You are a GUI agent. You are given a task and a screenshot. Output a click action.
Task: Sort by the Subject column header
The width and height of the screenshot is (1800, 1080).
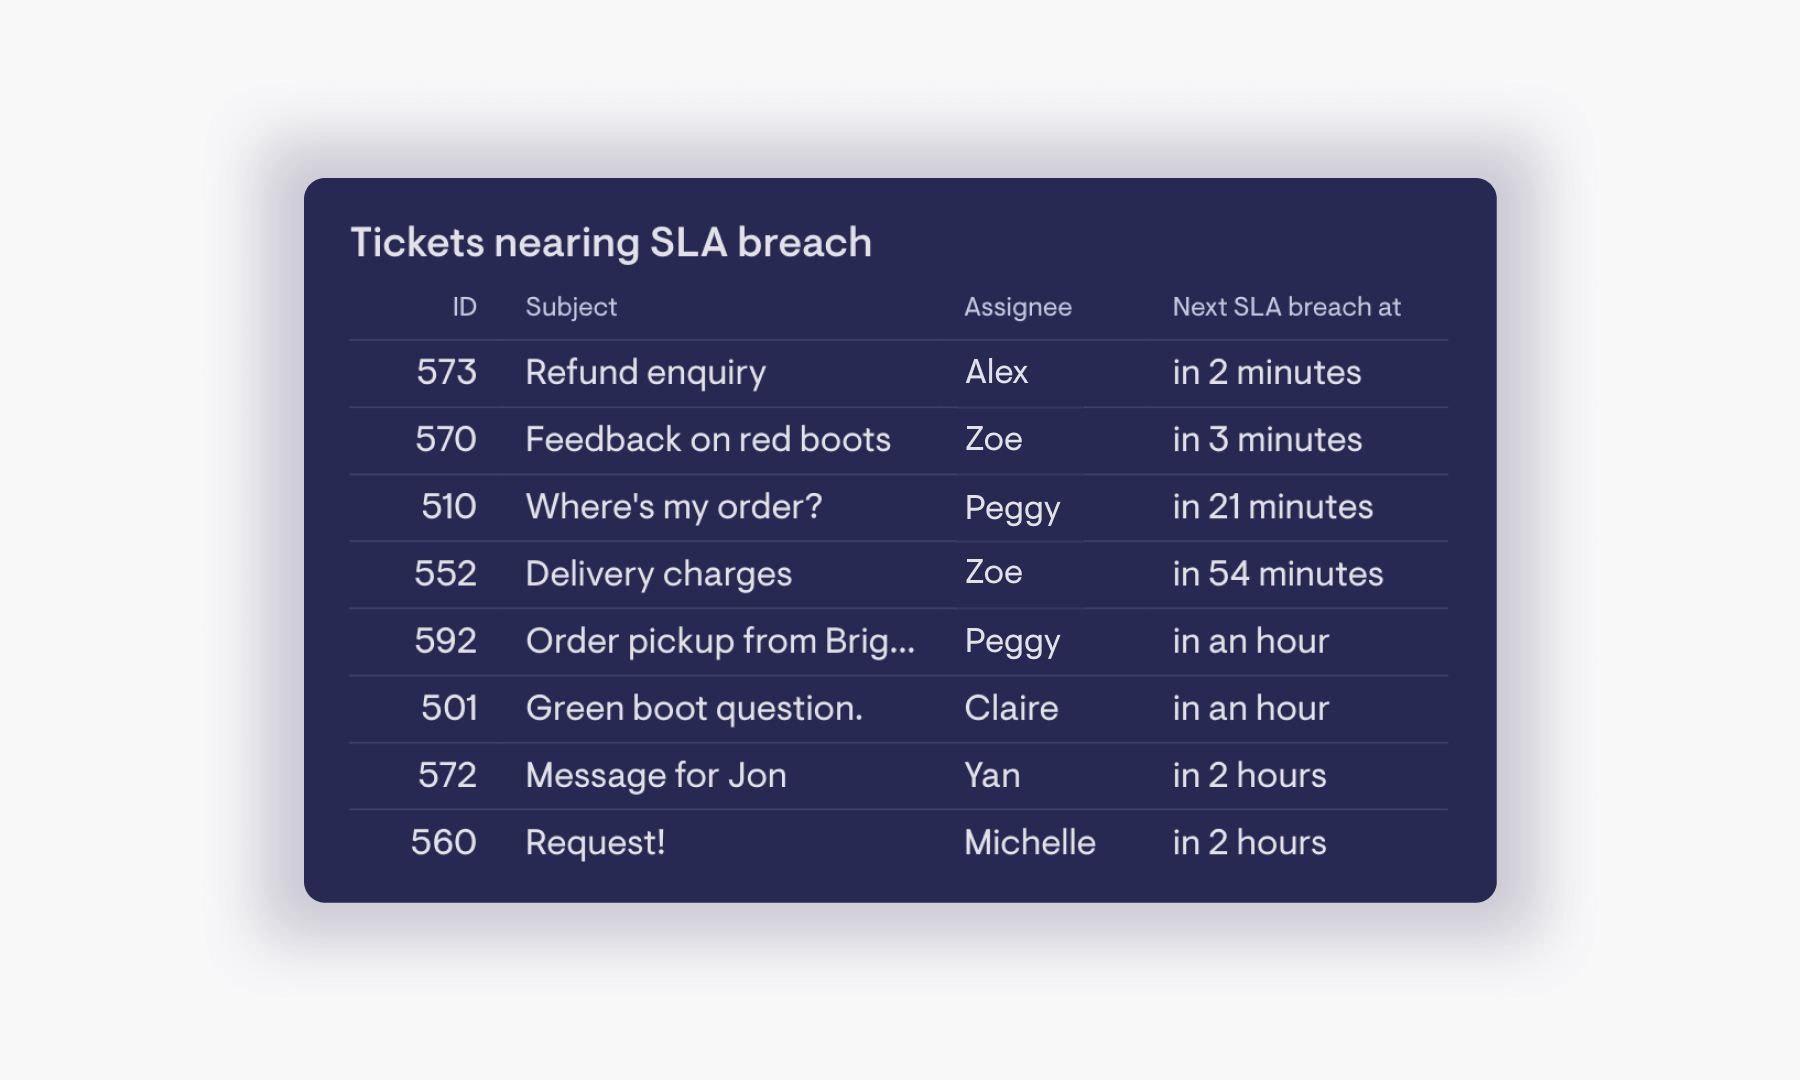coord(571,307)
